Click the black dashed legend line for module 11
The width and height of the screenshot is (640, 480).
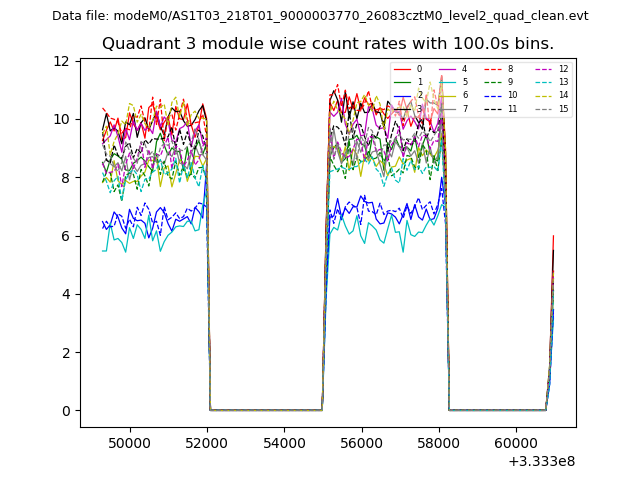point(492,108)
